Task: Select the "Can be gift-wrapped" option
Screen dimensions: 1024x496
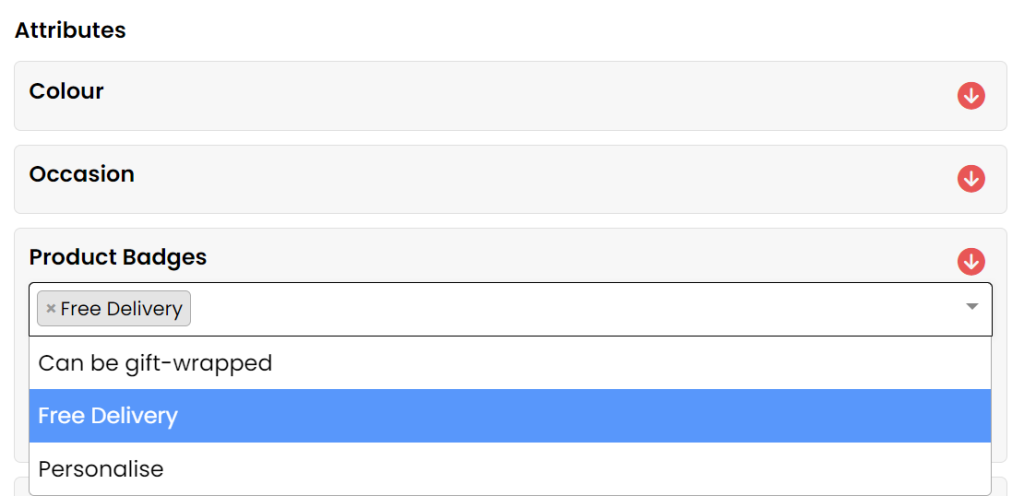Action: coord(155,363)
